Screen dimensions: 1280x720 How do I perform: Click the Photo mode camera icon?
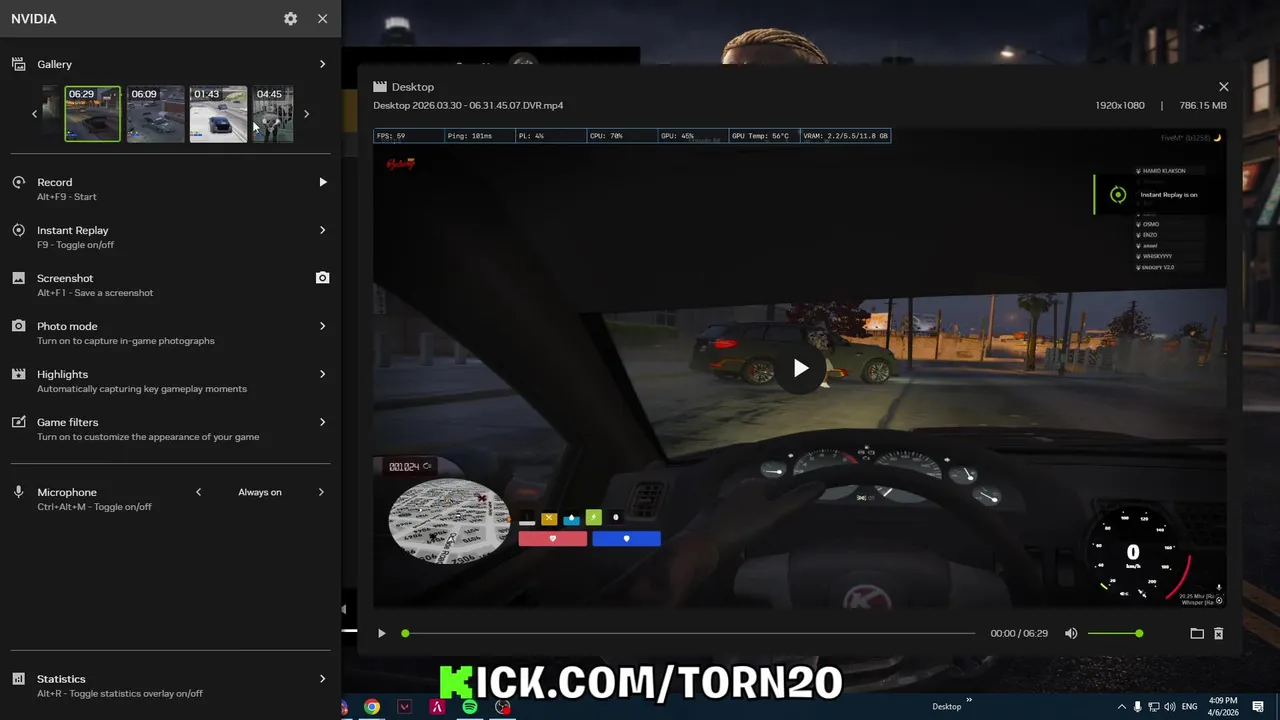[x=18, y=326]
